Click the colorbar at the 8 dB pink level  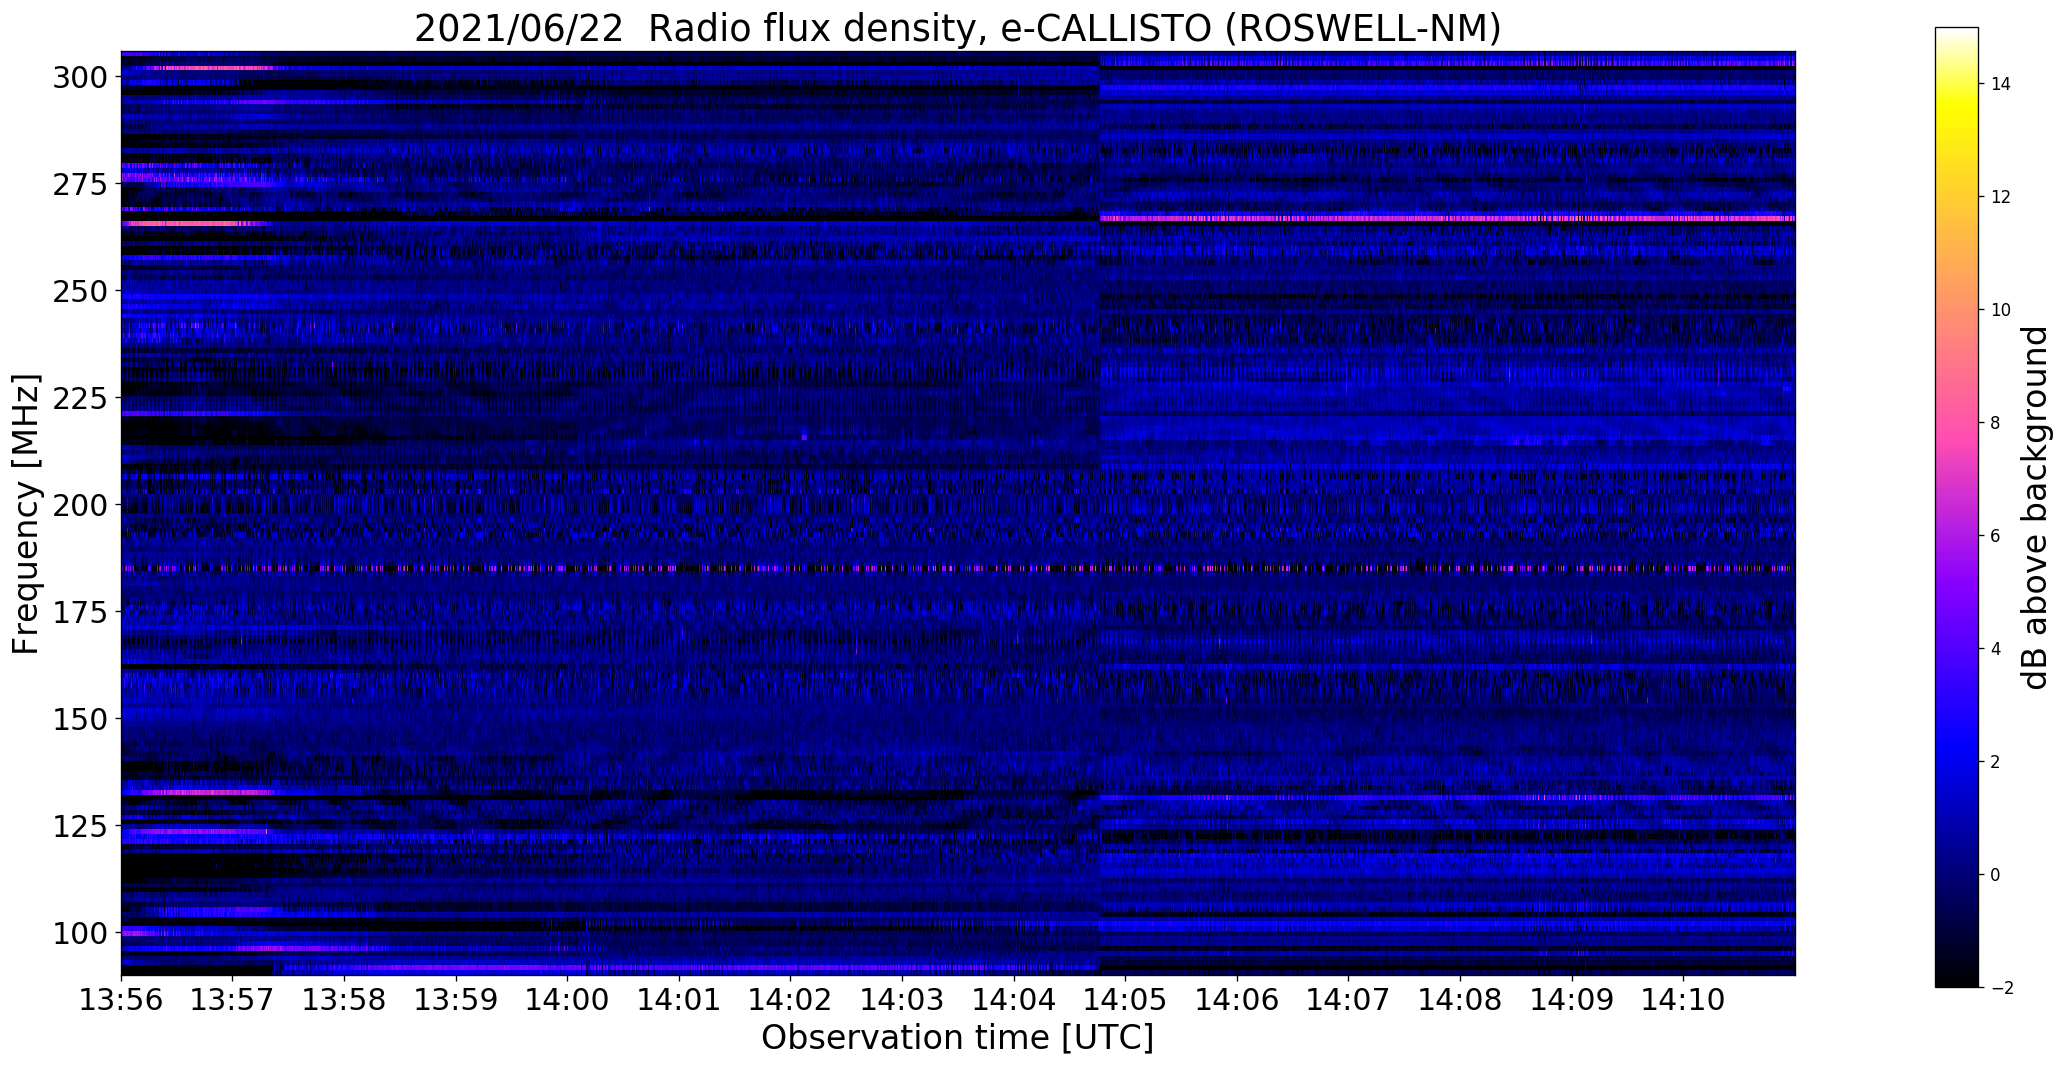[1957, 423]
